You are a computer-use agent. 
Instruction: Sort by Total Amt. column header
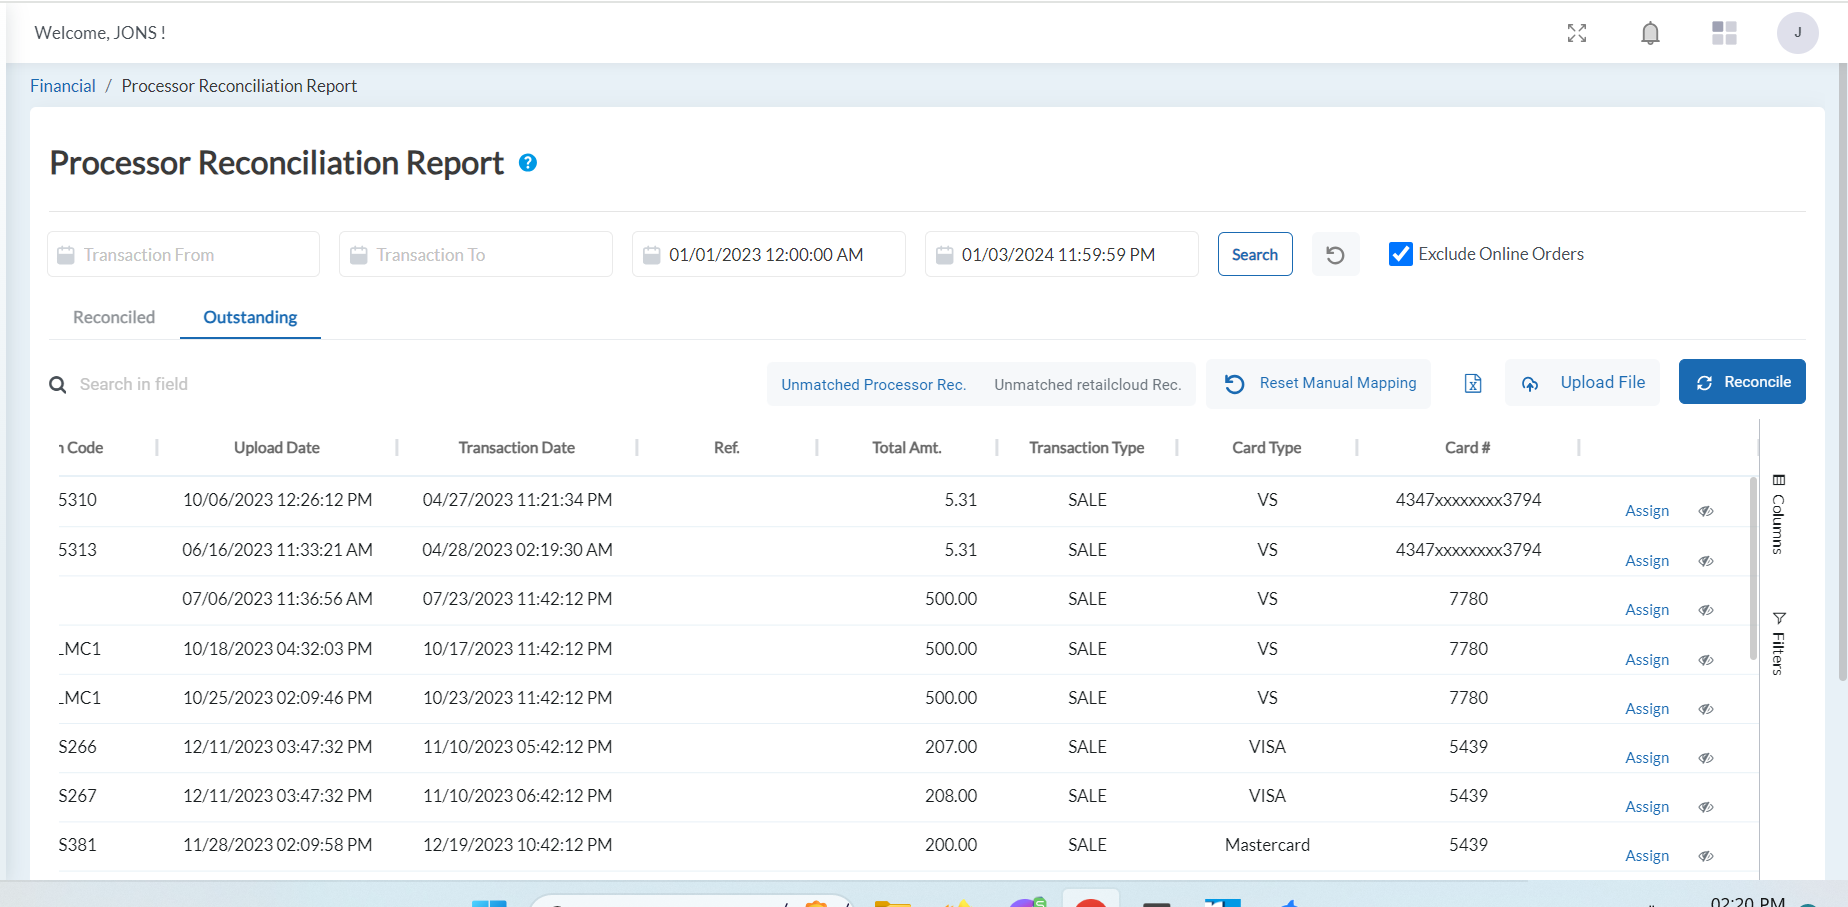click(x=907, y=448)
